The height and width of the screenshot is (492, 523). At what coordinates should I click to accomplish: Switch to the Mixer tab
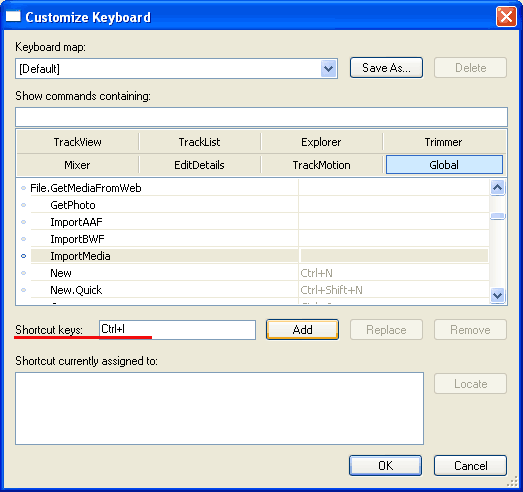click(x=77, y=165)
